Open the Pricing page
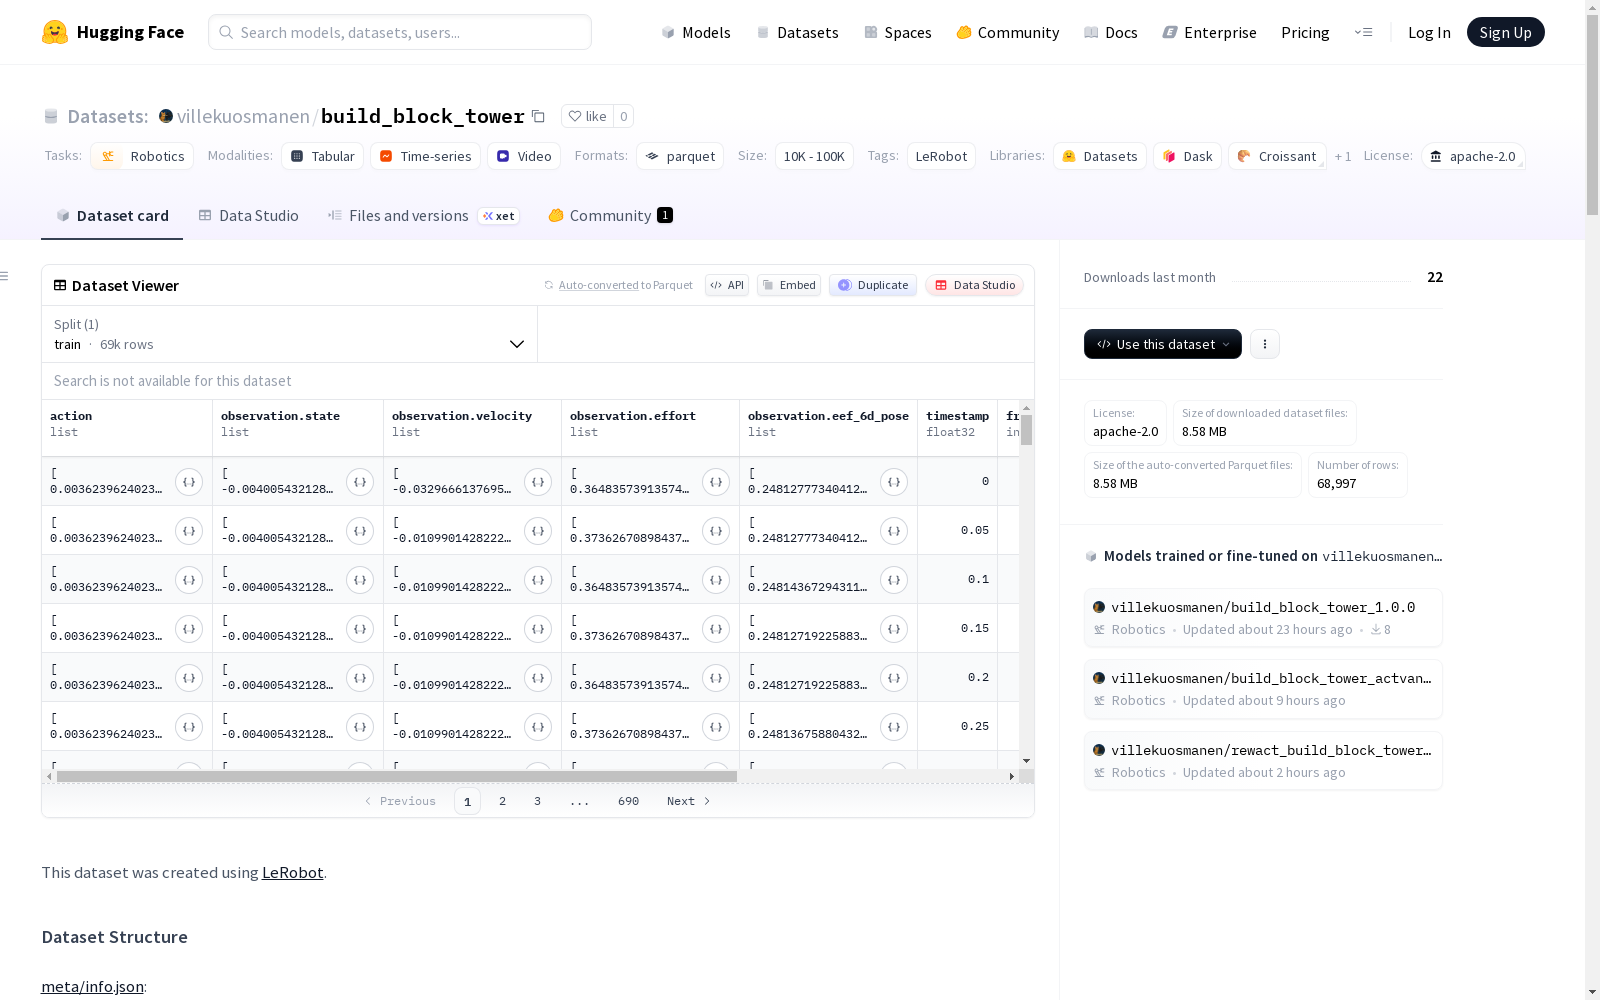This screenshot has height=1000, width=1600. (x=1305, y=32)
